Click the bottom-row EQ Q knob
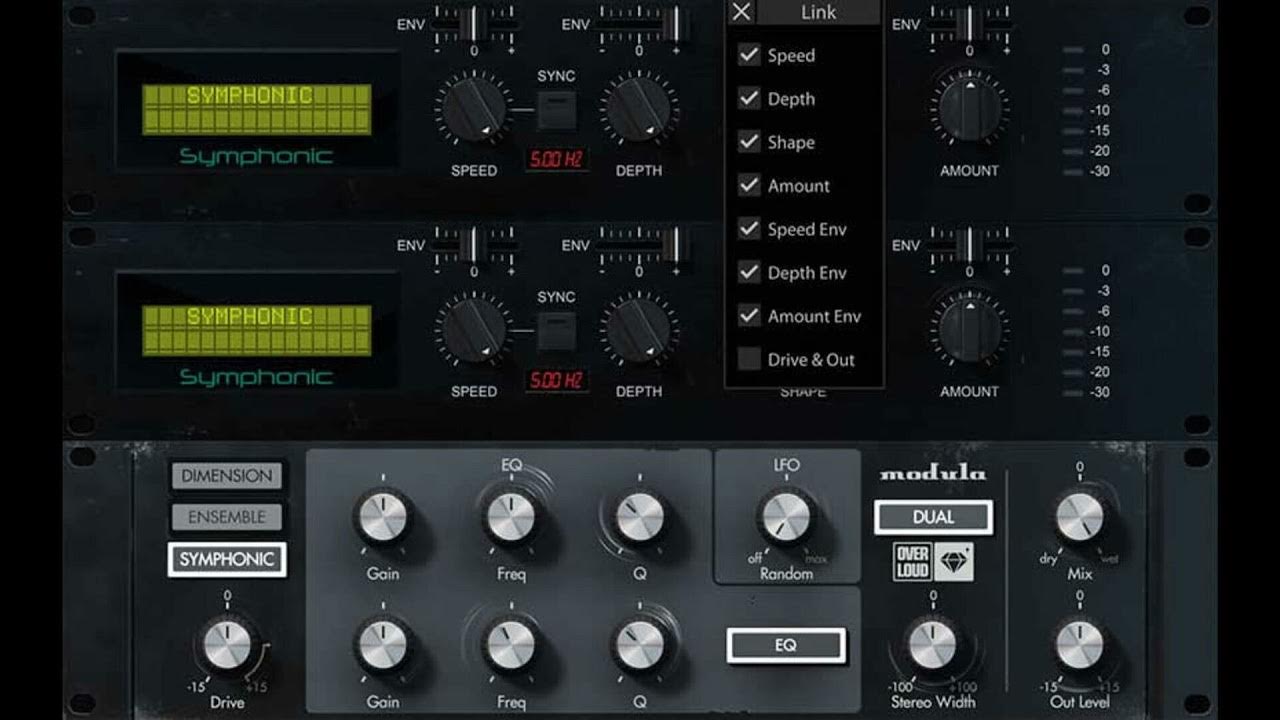This screenshot has width=1280, height=720. 639,646
